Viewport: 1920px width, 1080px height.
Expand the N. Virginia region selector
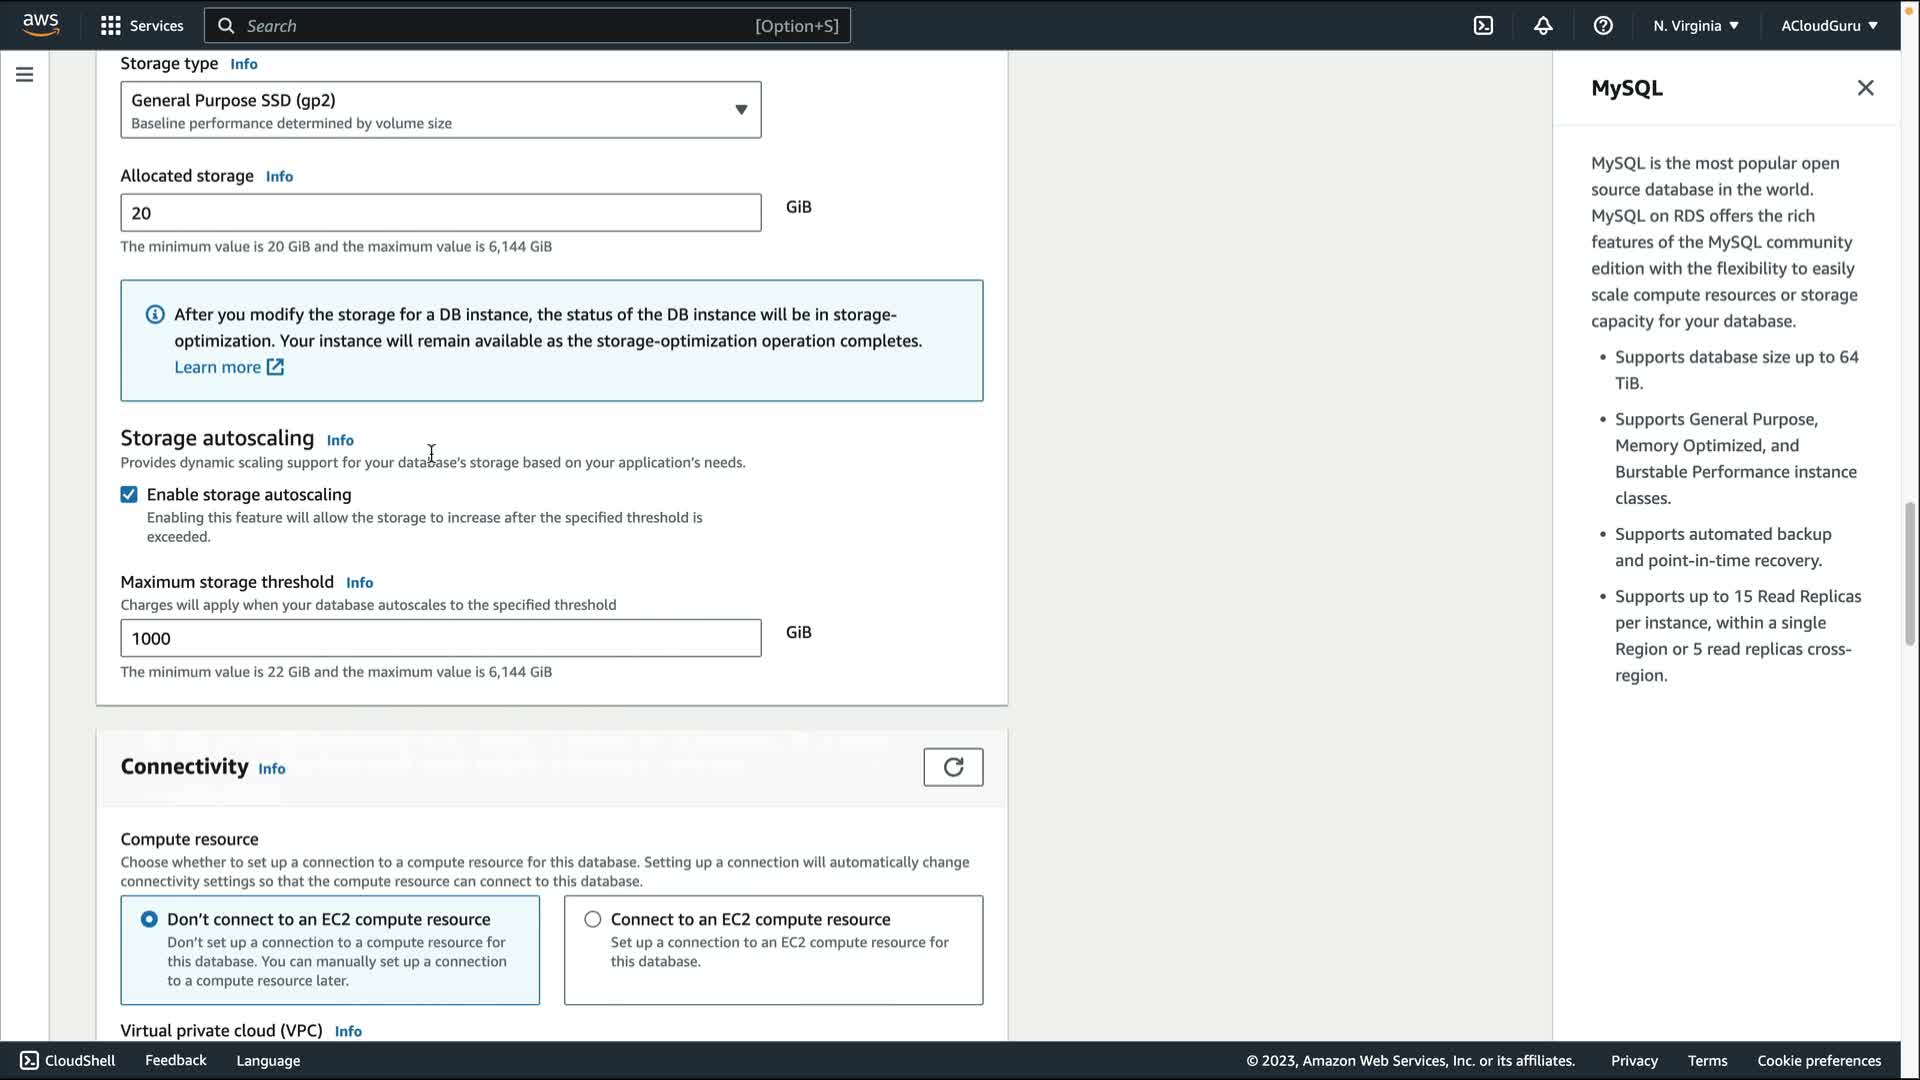(x=1695, y=26)
